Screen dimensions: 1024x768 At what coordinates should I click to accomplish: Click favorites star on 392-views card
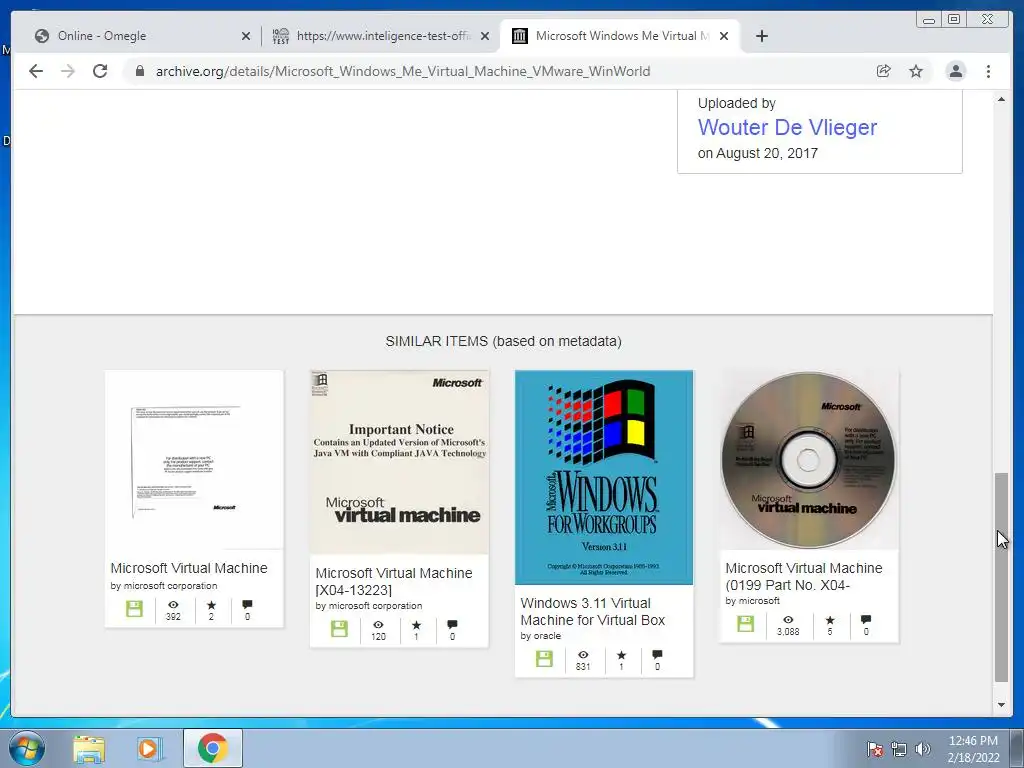pyautogui.click(x=211, y=605)
